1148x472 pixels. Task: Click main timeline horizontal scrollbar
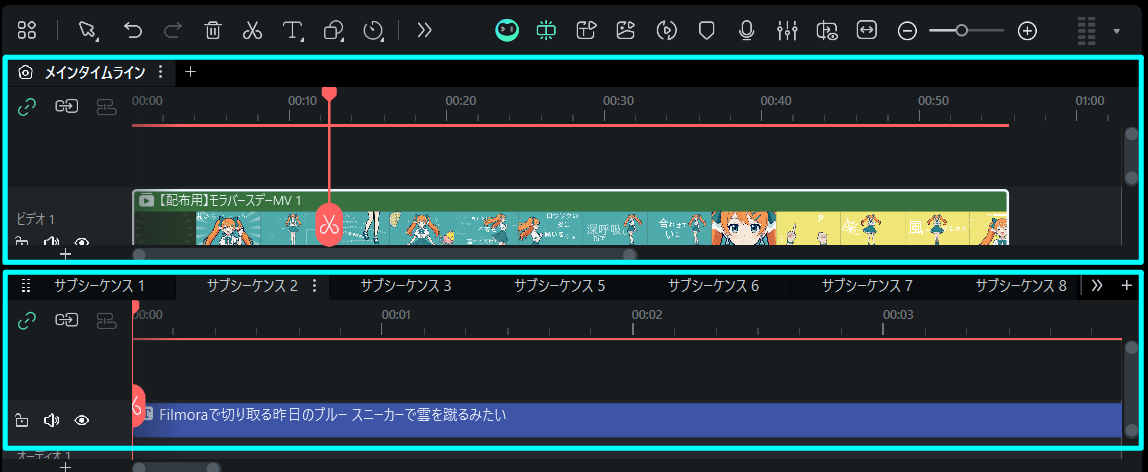[384, 255]
